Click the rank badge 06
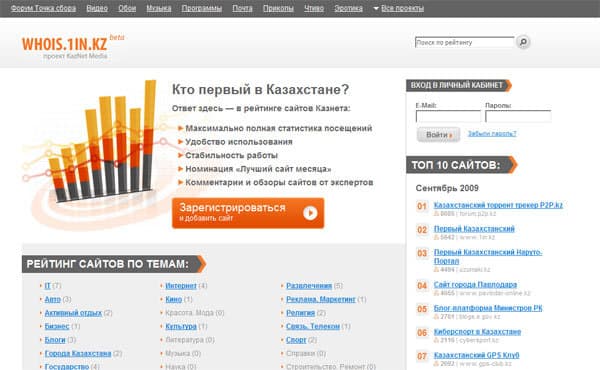The image size is (600, 370). tap(422, 333)
